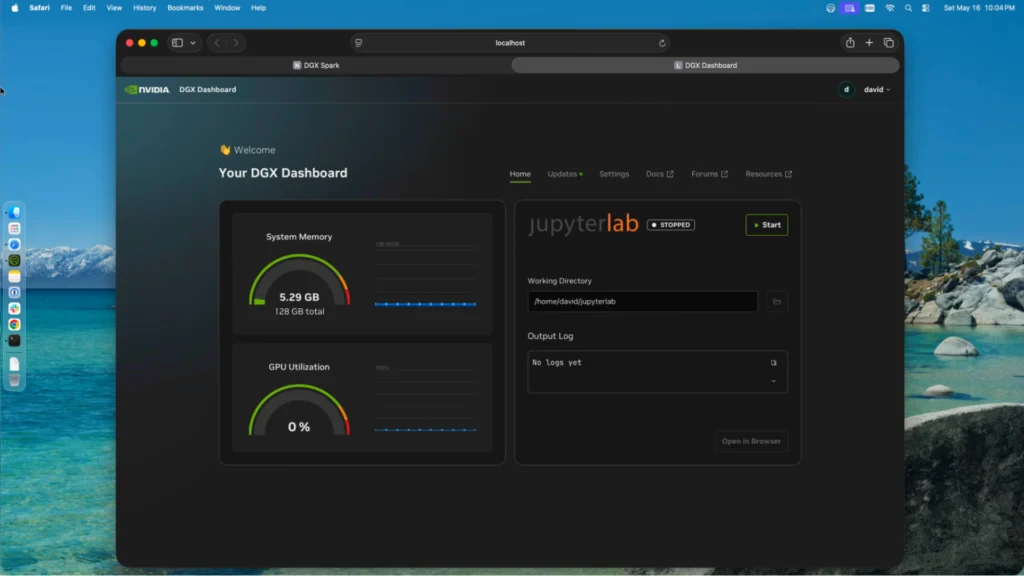Go forward in Safari history
Image resolution: width=1024 pixels, height=576 pixels.
[236, 42]
